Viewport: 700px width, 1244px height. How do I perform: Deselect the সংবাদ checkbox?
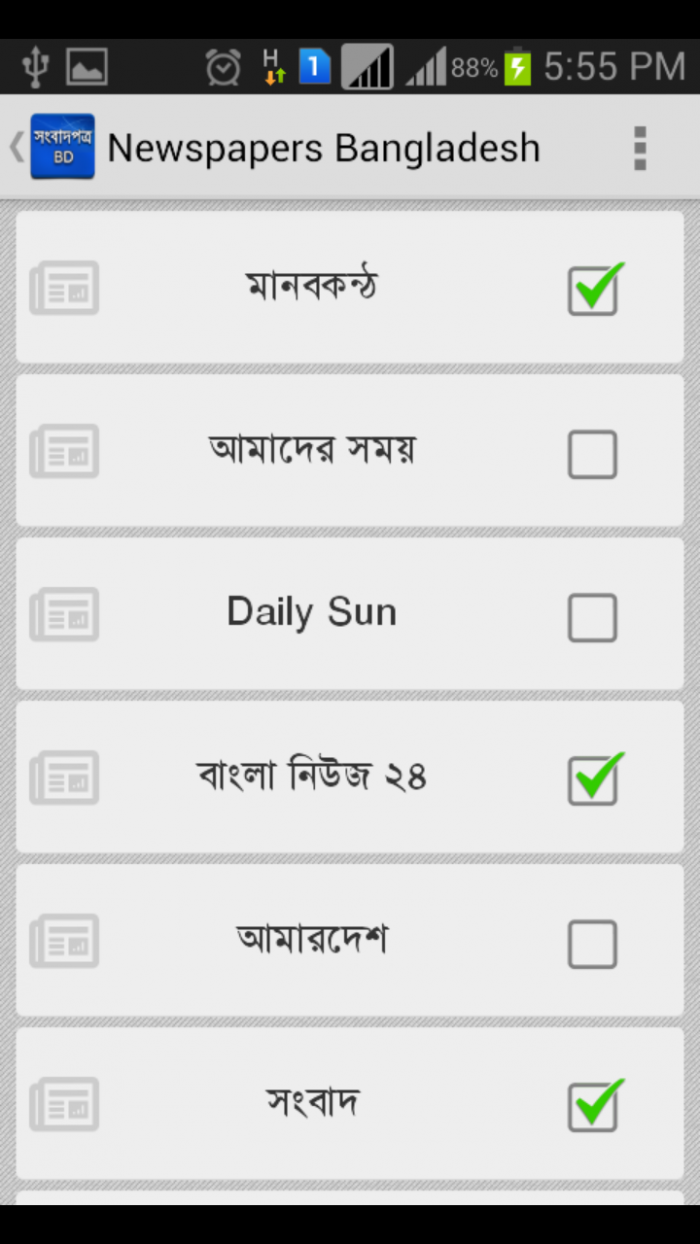pyautogui.click(x=593, y=1106)
